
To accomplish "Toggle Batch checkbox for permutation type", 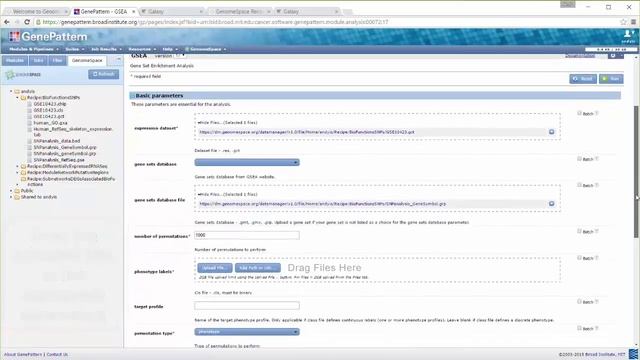I will point(579,328).
